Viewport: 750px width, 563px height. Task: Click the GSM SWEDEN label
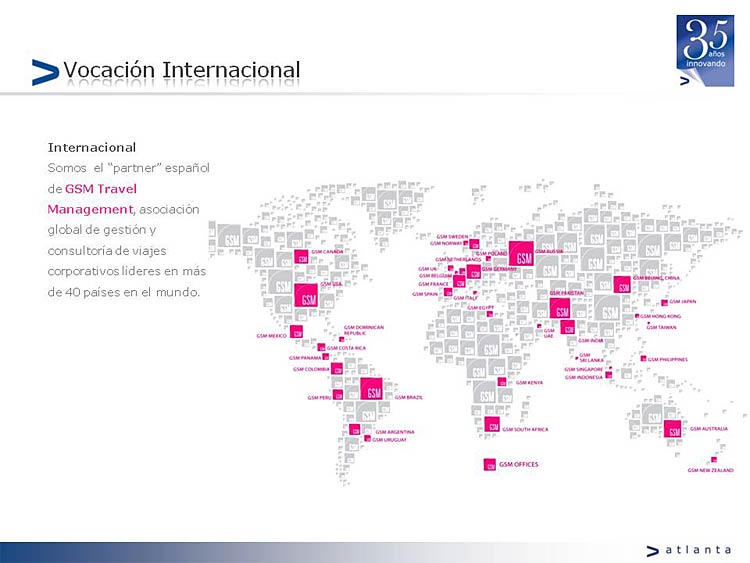[452, 236]
